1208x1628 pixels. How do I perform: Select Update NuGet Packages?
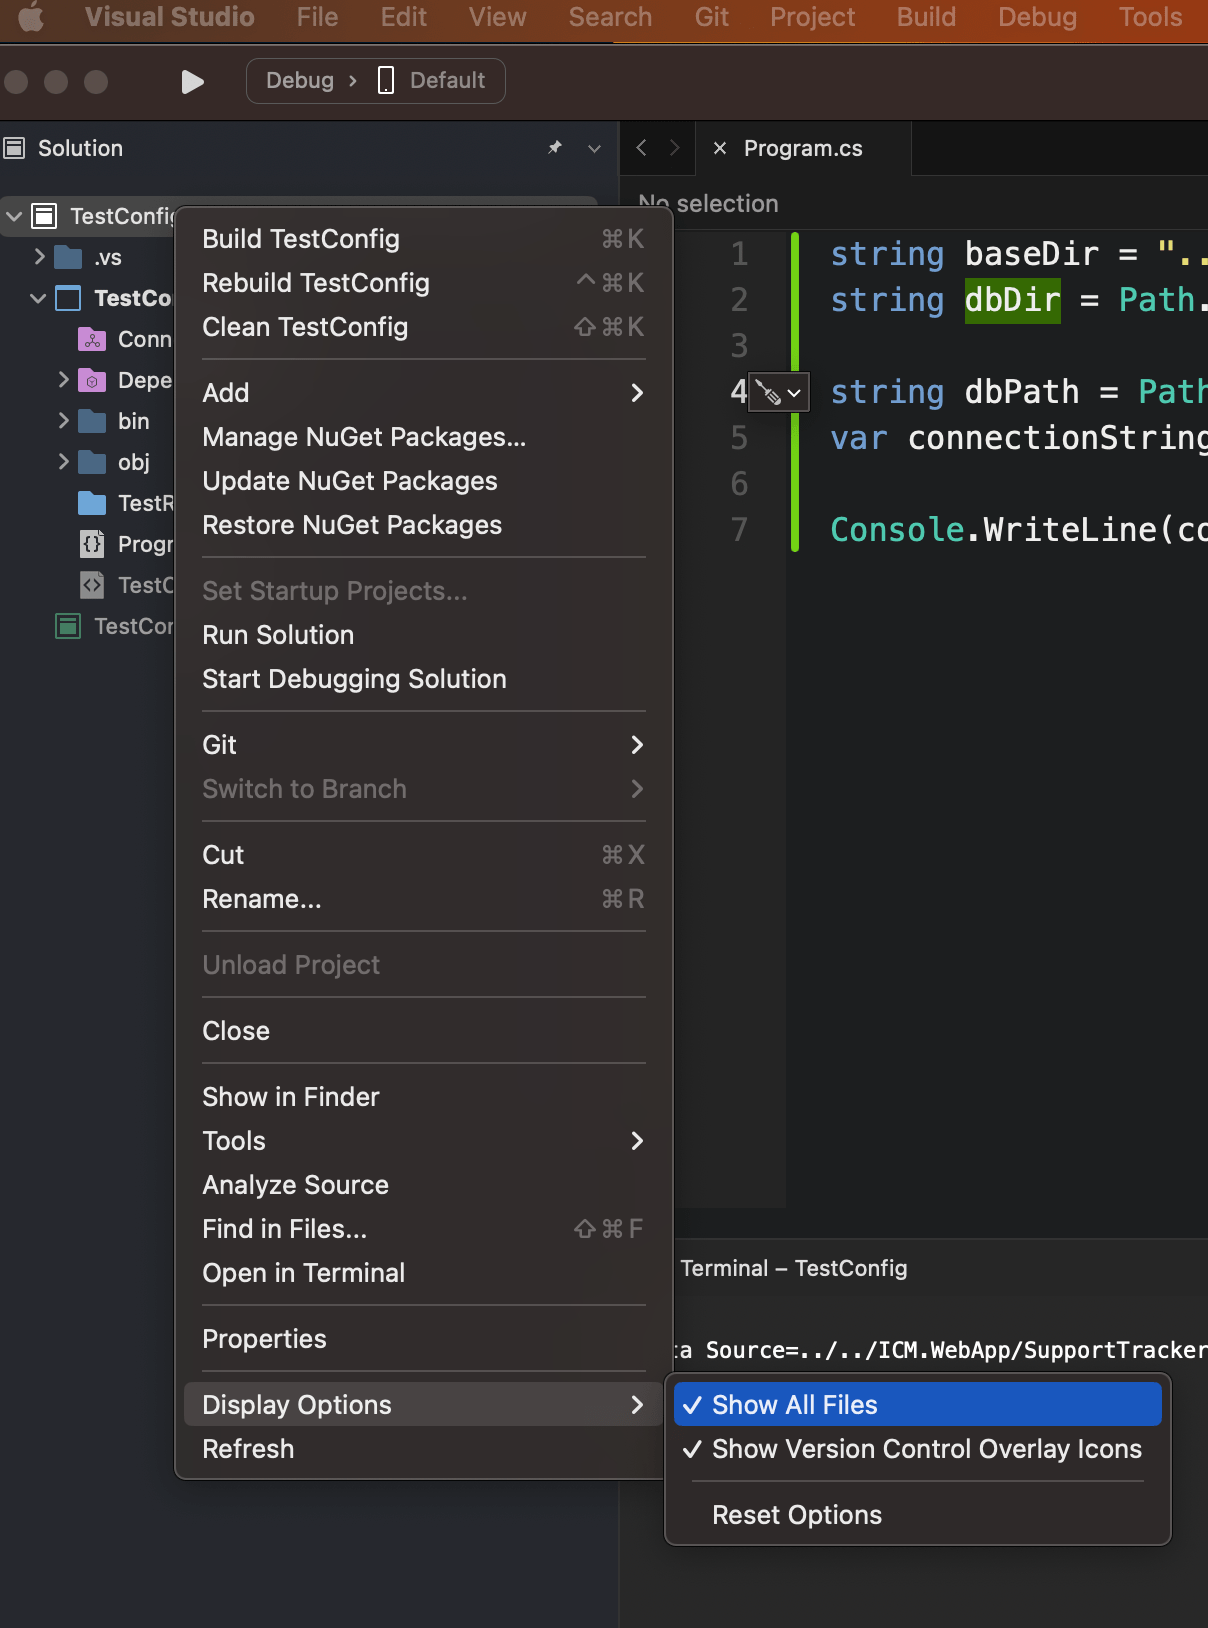coord(424,481)
